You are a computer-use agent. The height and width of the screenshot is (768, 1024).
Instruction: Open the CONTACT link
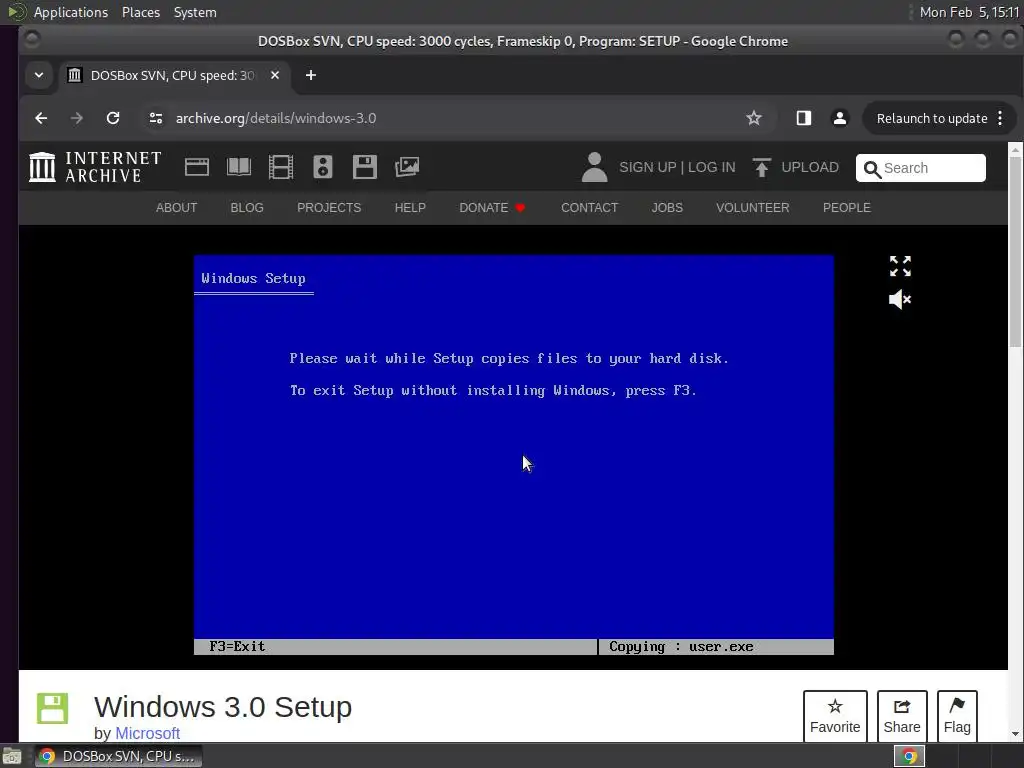pos(590,208)
